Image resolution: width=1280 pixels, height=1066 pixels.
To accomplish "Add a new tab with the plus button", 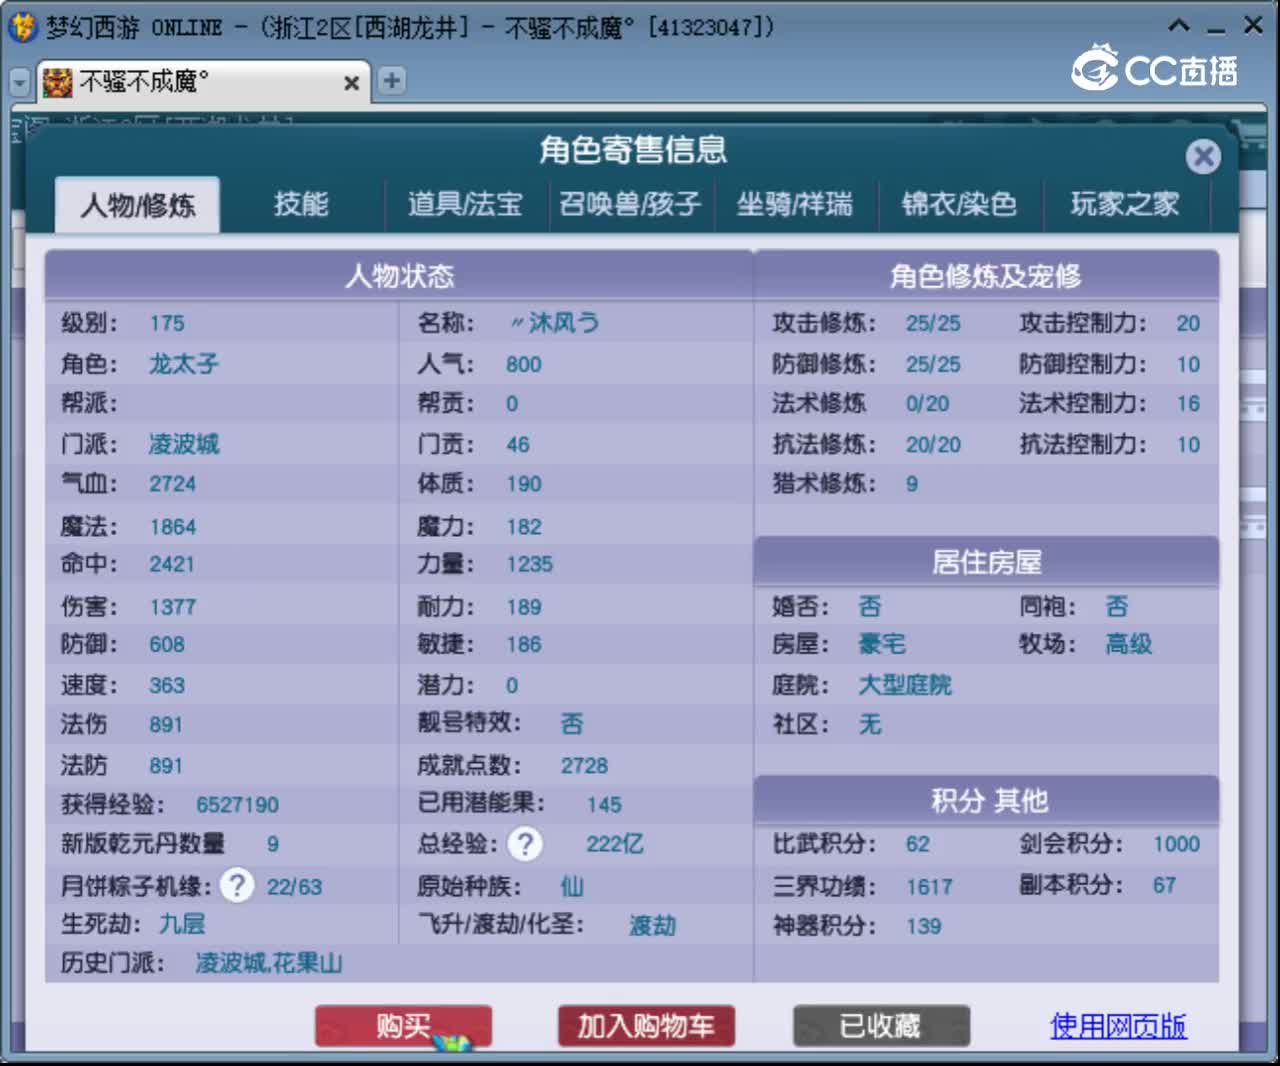I will point(392,81).
